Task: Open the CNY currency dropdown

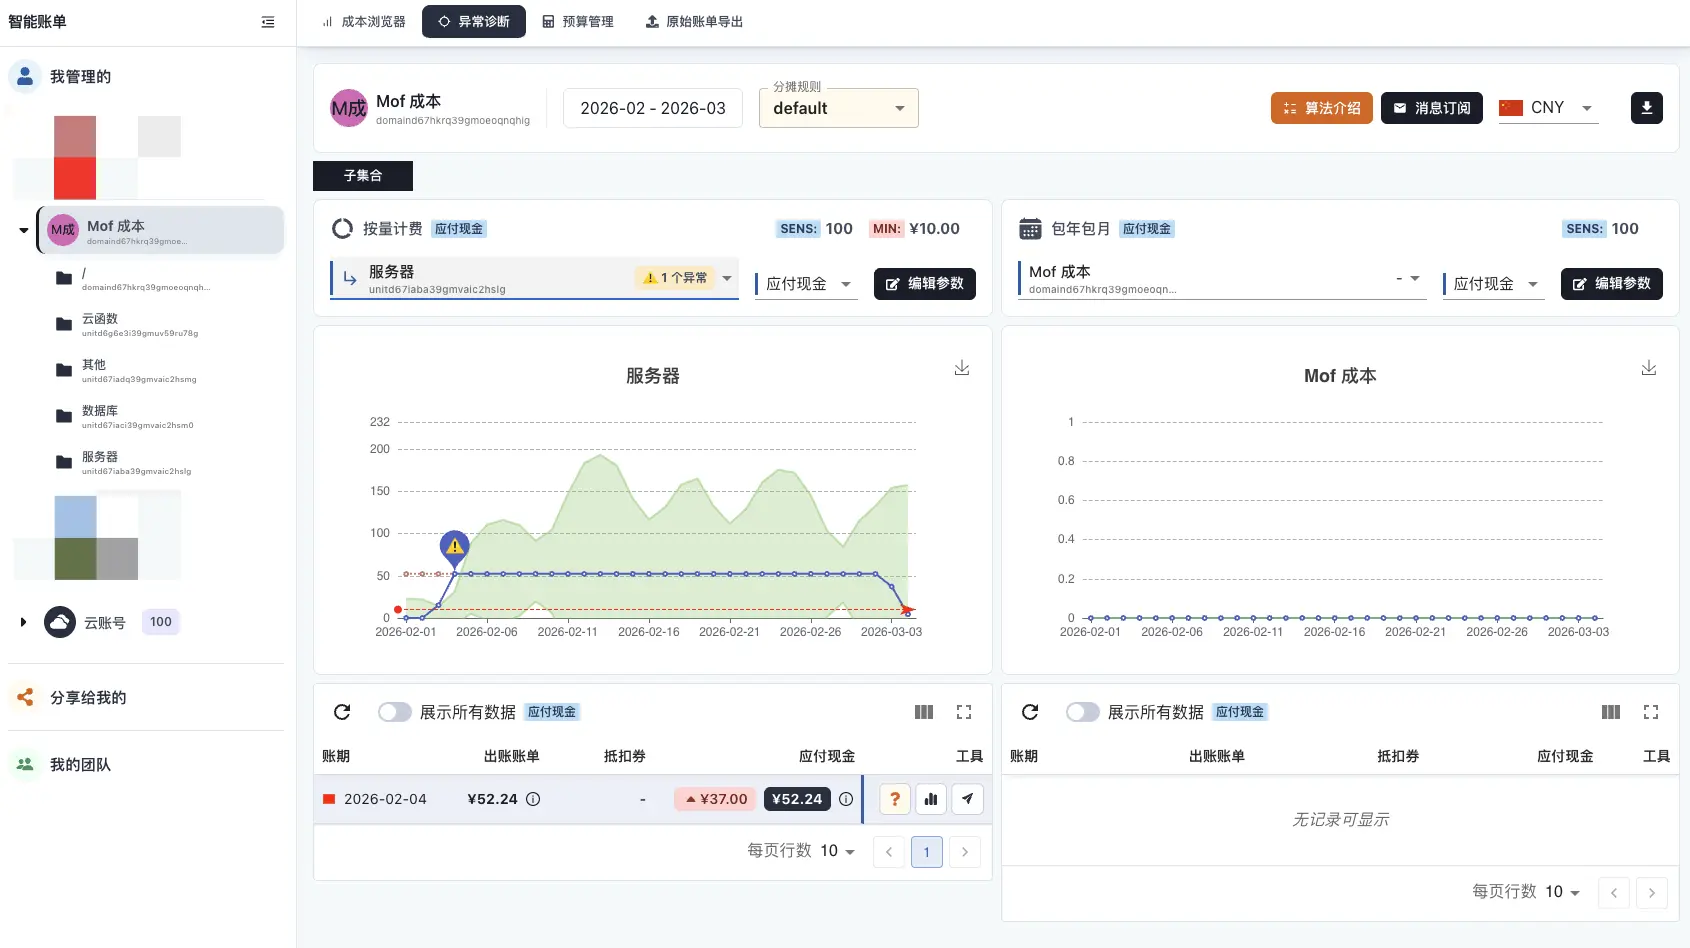Action: tap(1546, 108)
